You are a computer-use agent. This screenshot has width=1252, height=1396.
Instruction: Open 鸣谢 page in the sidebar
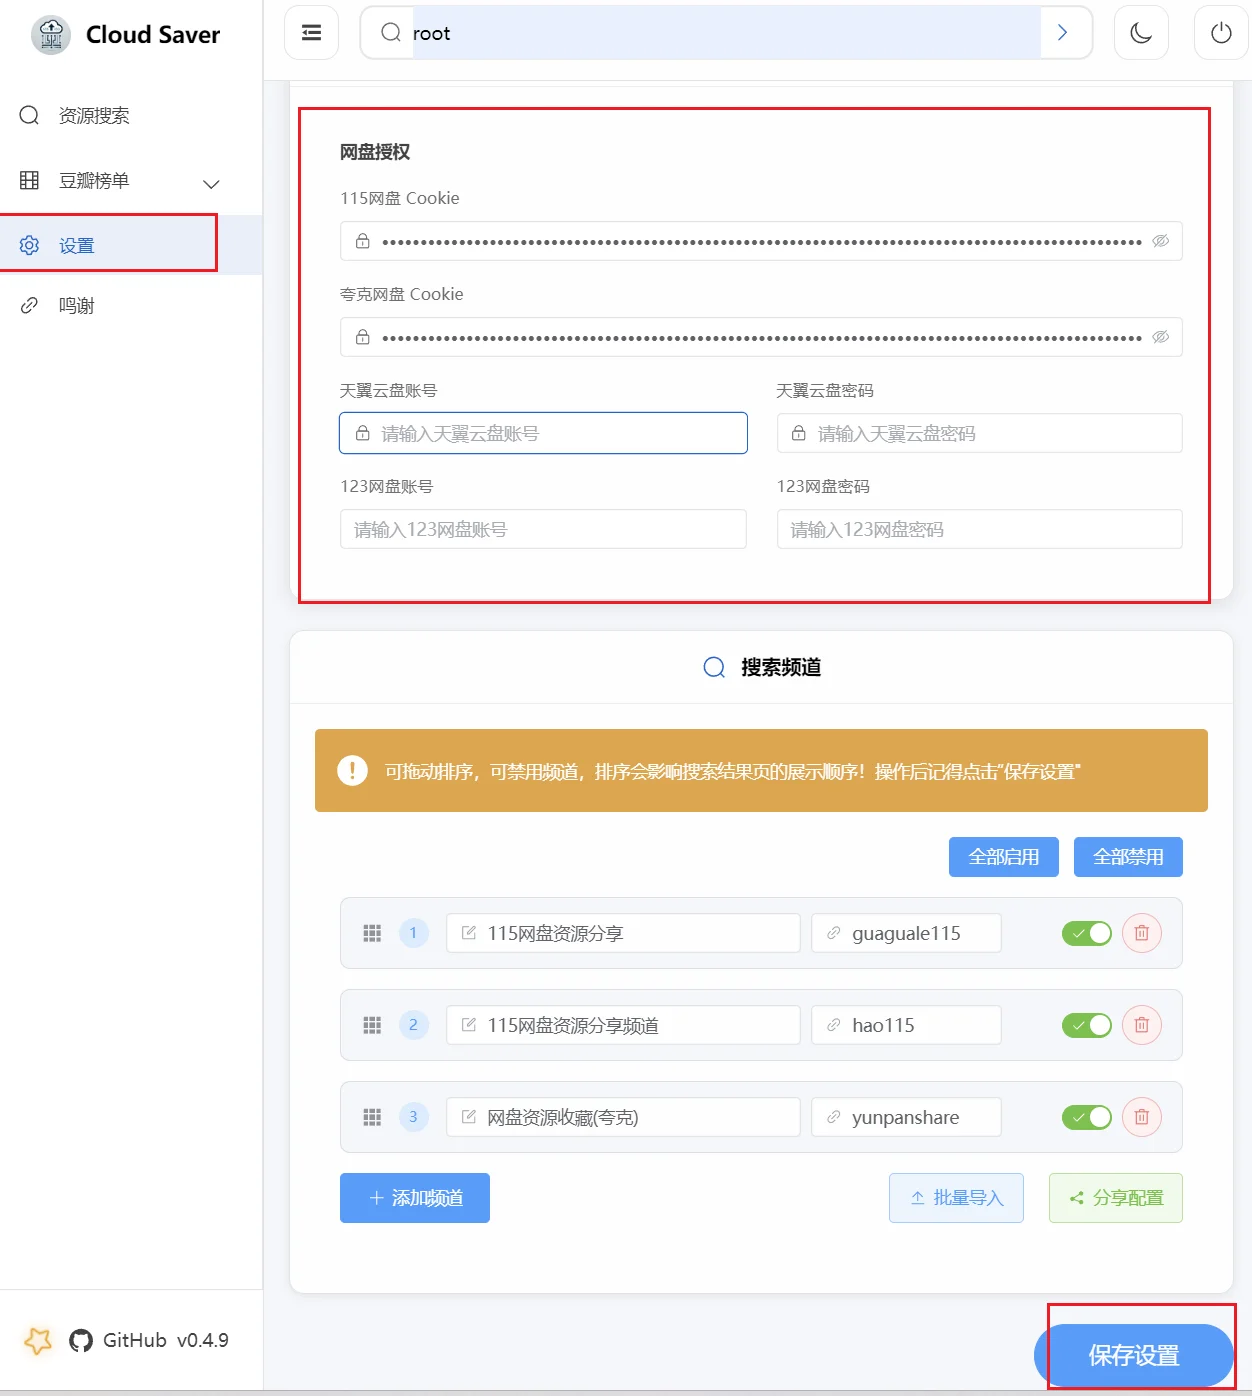point(131,306)
